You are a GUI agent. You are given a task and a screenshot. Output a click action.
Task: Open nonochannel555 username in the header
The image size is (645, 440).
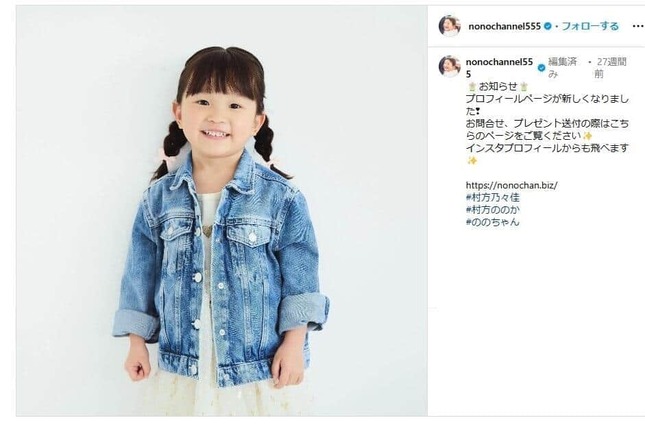504,26
